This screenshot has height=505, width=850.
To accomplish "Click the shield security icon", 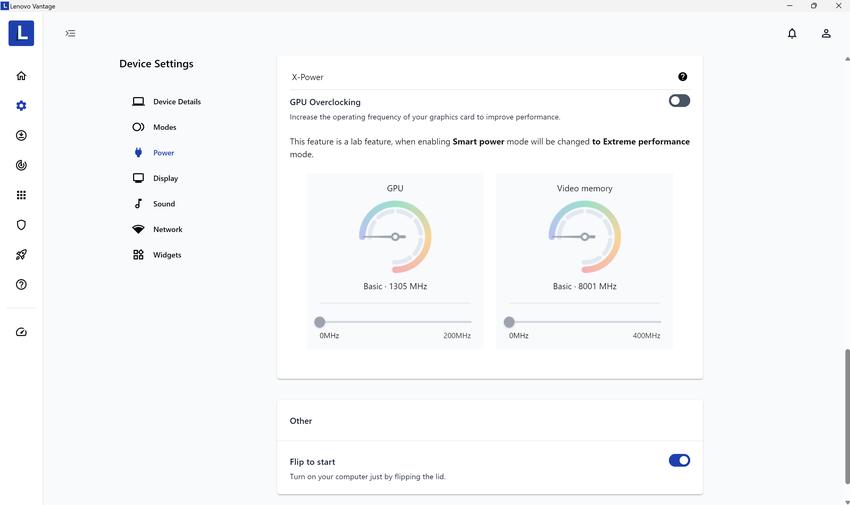I will (21, 225).
